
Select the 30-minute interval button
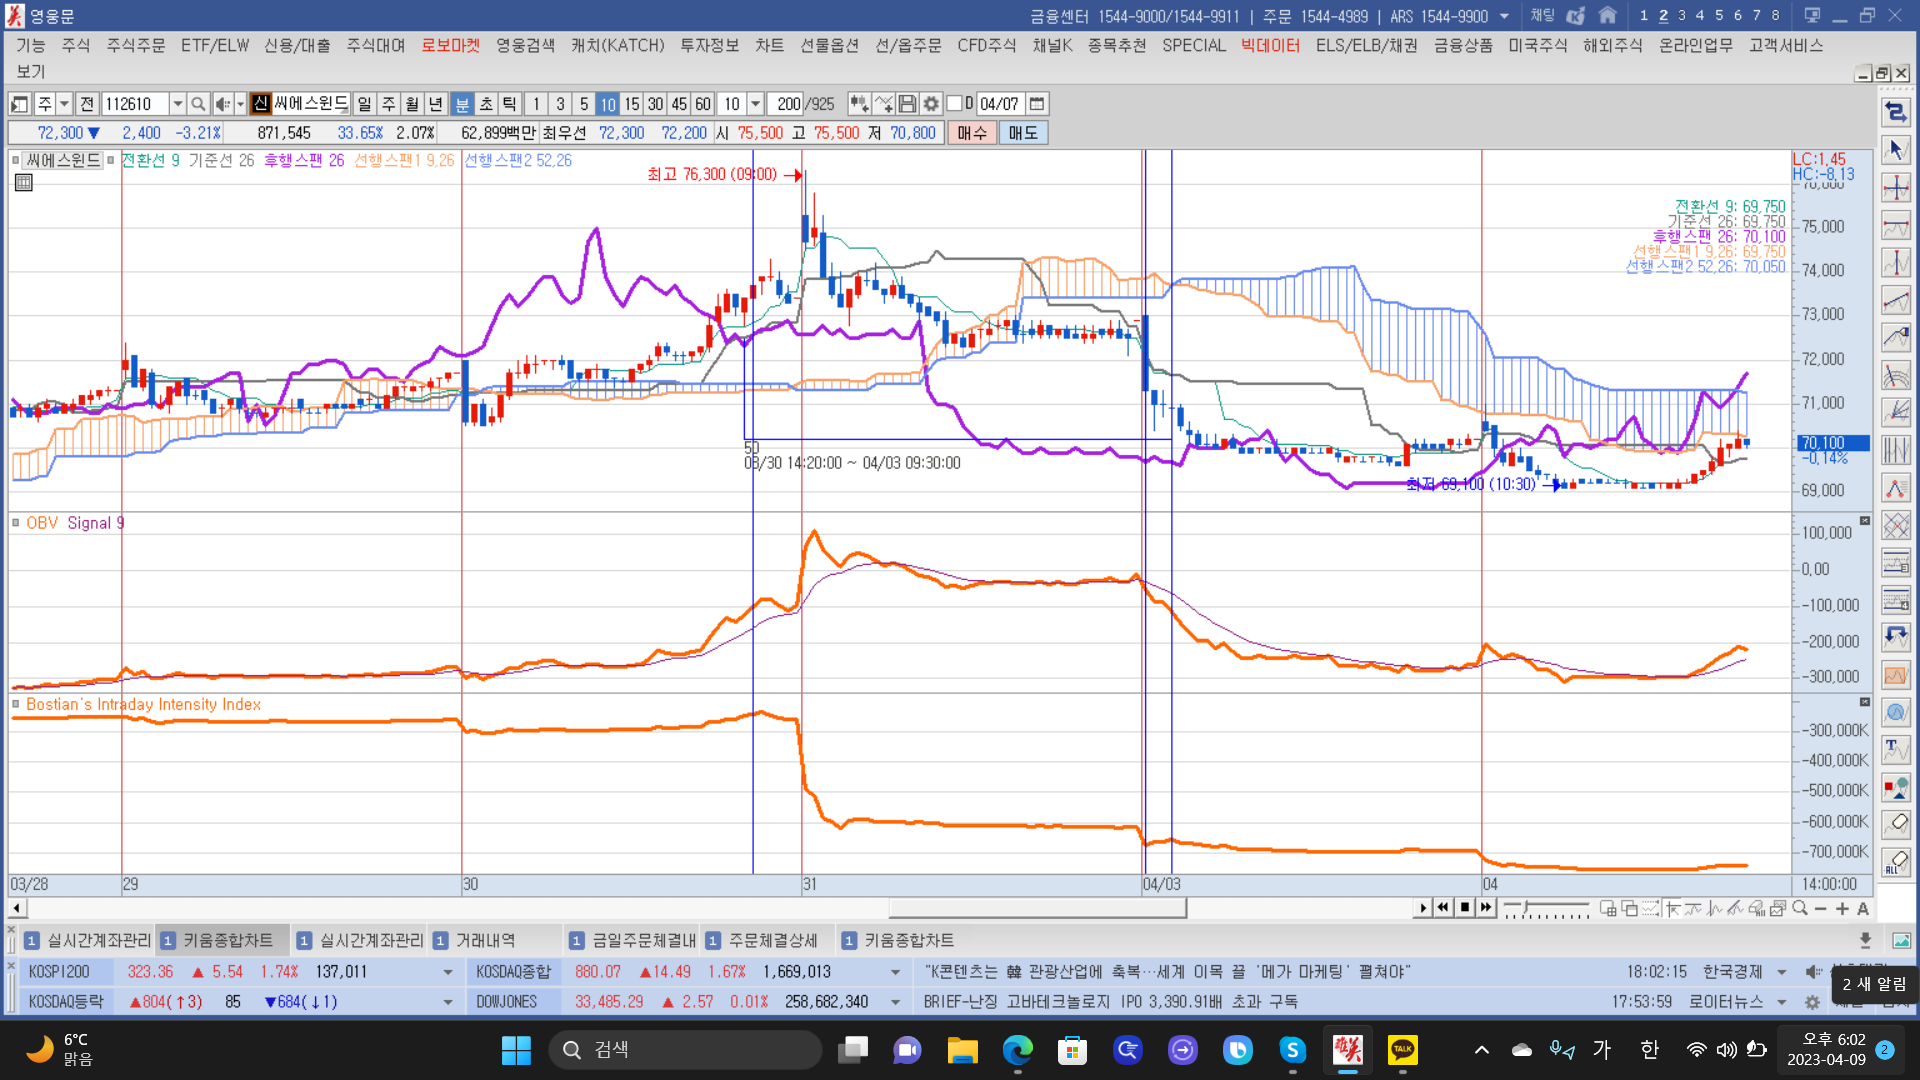655,104
